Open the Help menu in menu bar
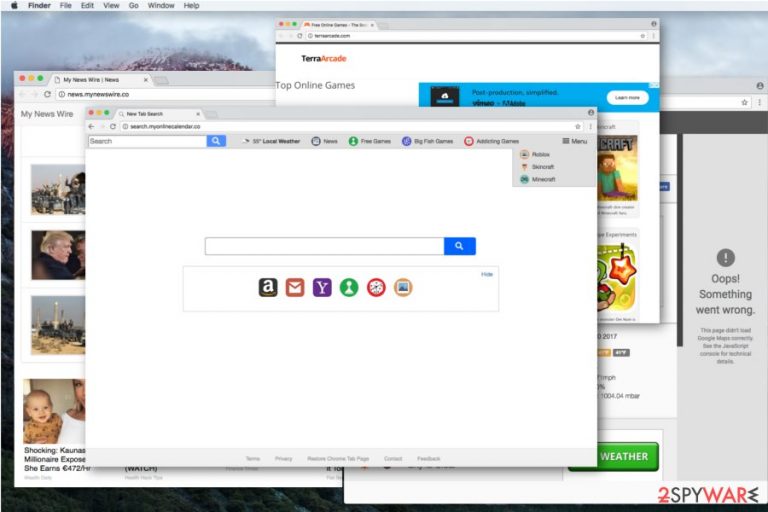Viewport: 768px width, 512px height. click(x=192, y=5)
